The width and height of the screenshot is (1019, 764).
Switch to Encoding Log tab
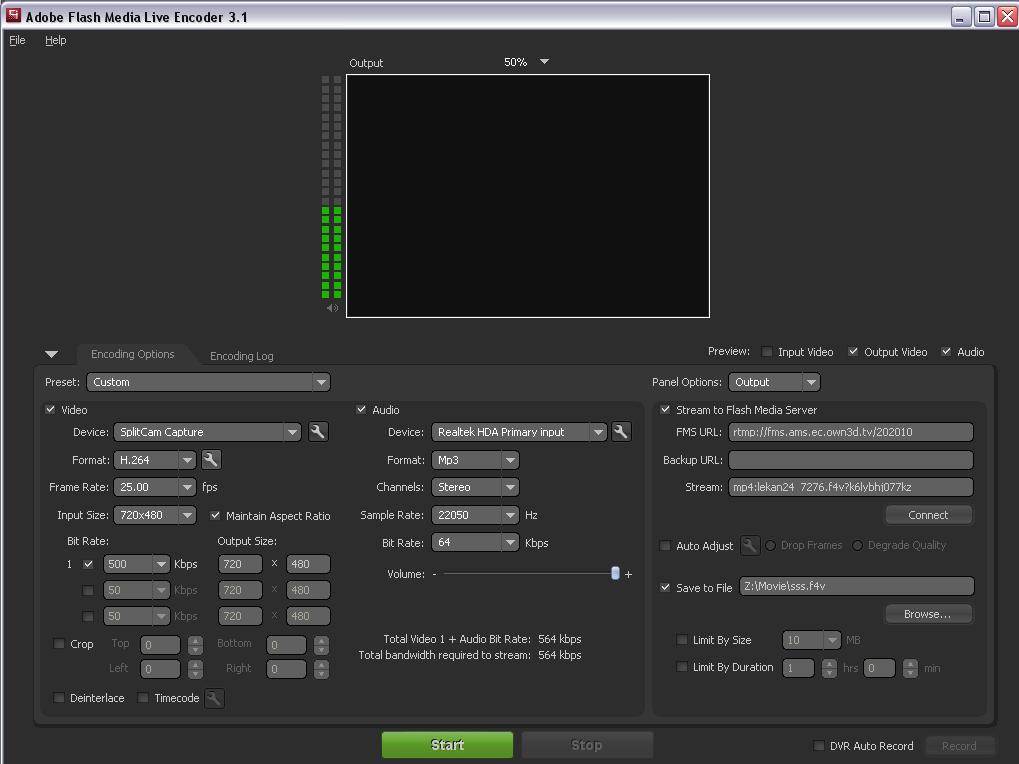241,356
